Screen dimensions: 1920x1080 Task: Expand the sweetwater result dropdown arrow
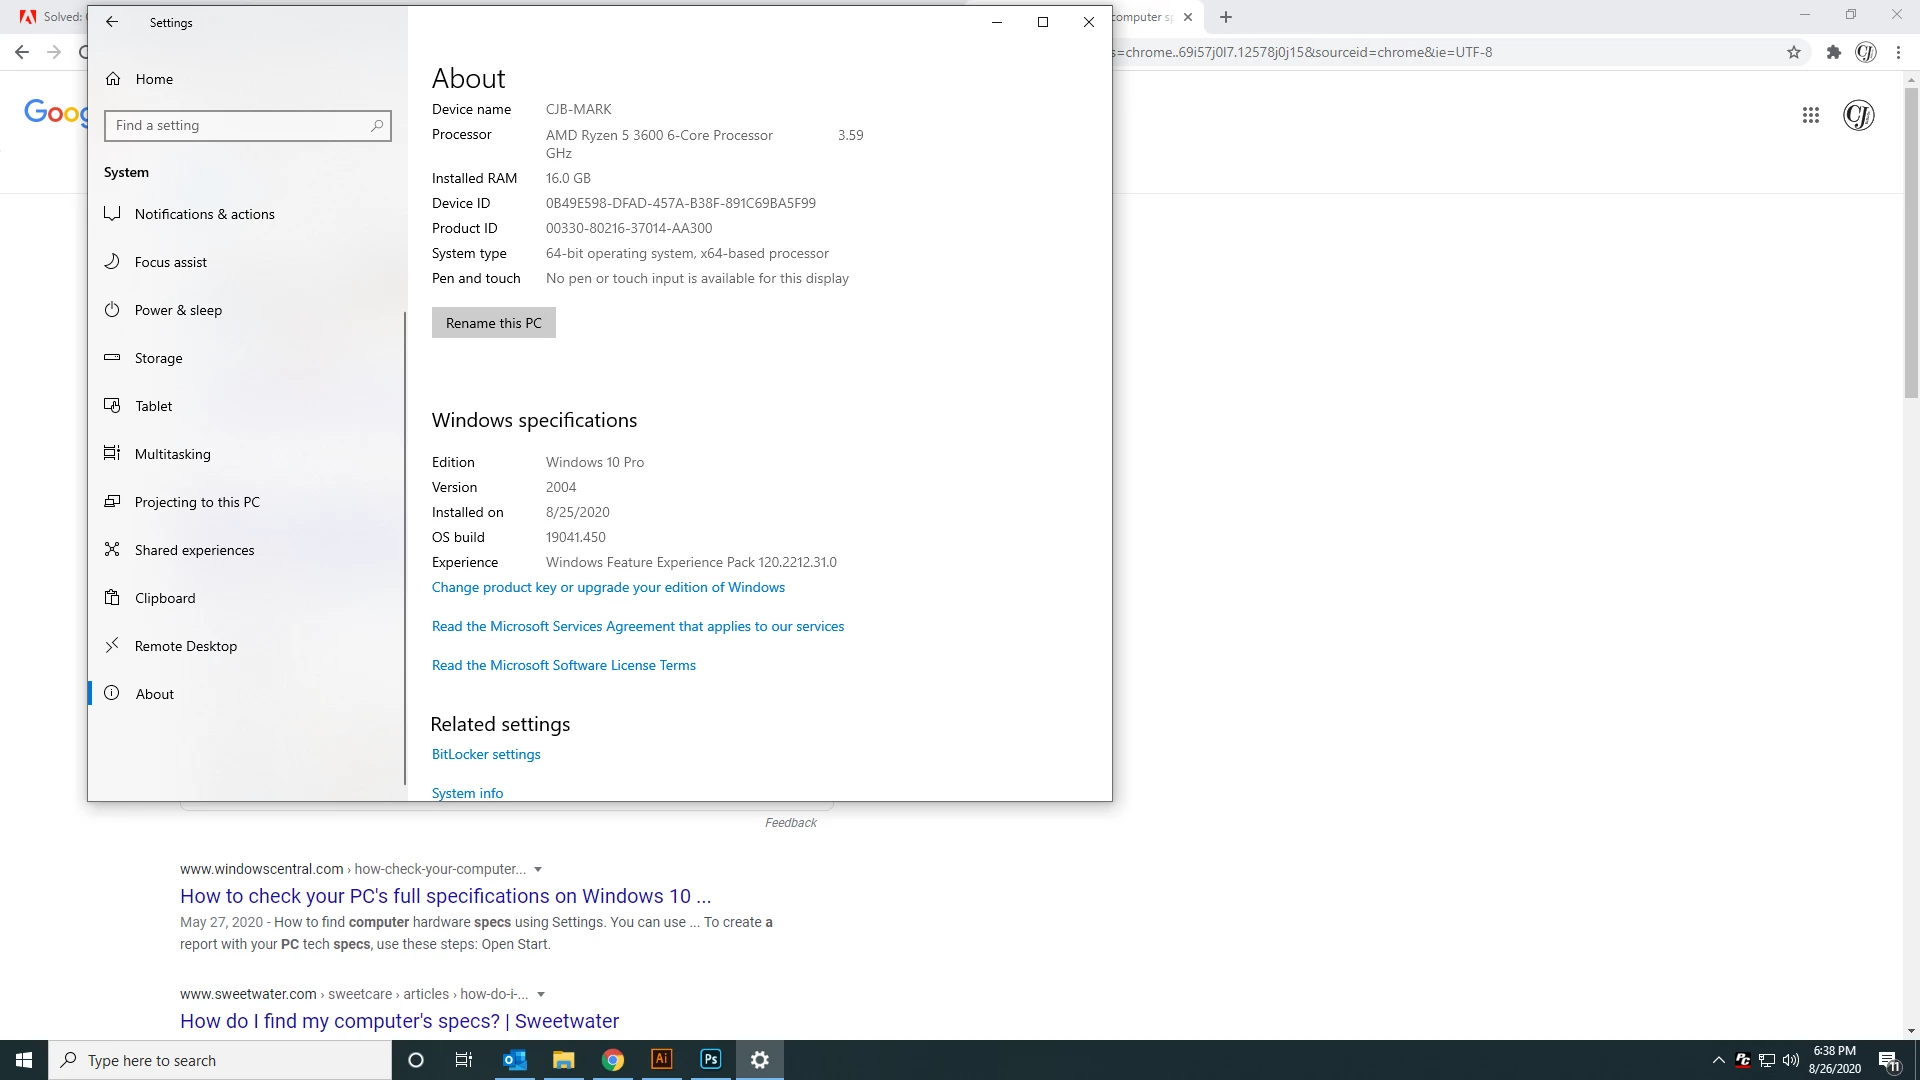(x=541, y=994)
